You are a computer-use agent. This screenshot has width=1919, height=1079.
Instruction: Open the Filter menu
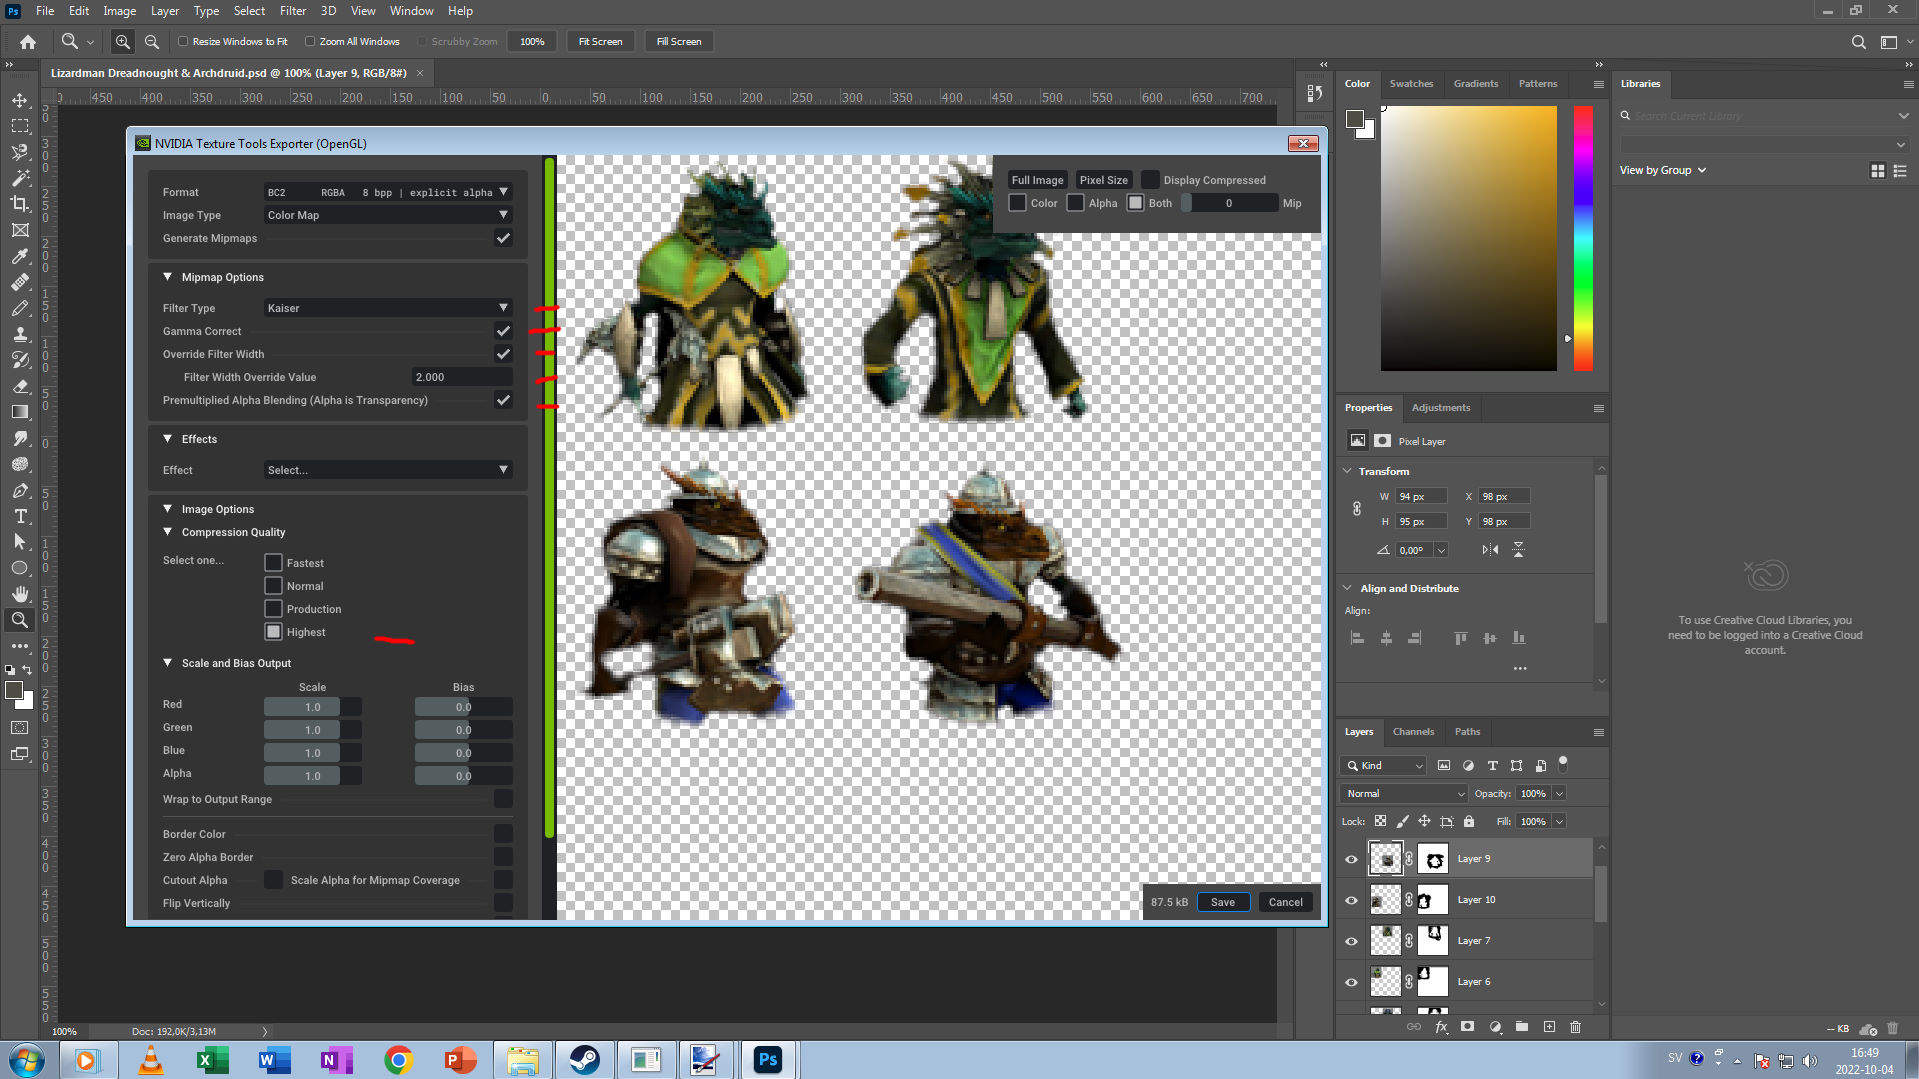point(292,11)
